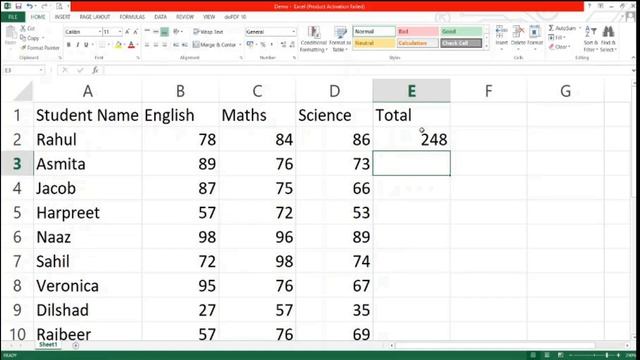
Task: Select column E header
Action: 411,91
